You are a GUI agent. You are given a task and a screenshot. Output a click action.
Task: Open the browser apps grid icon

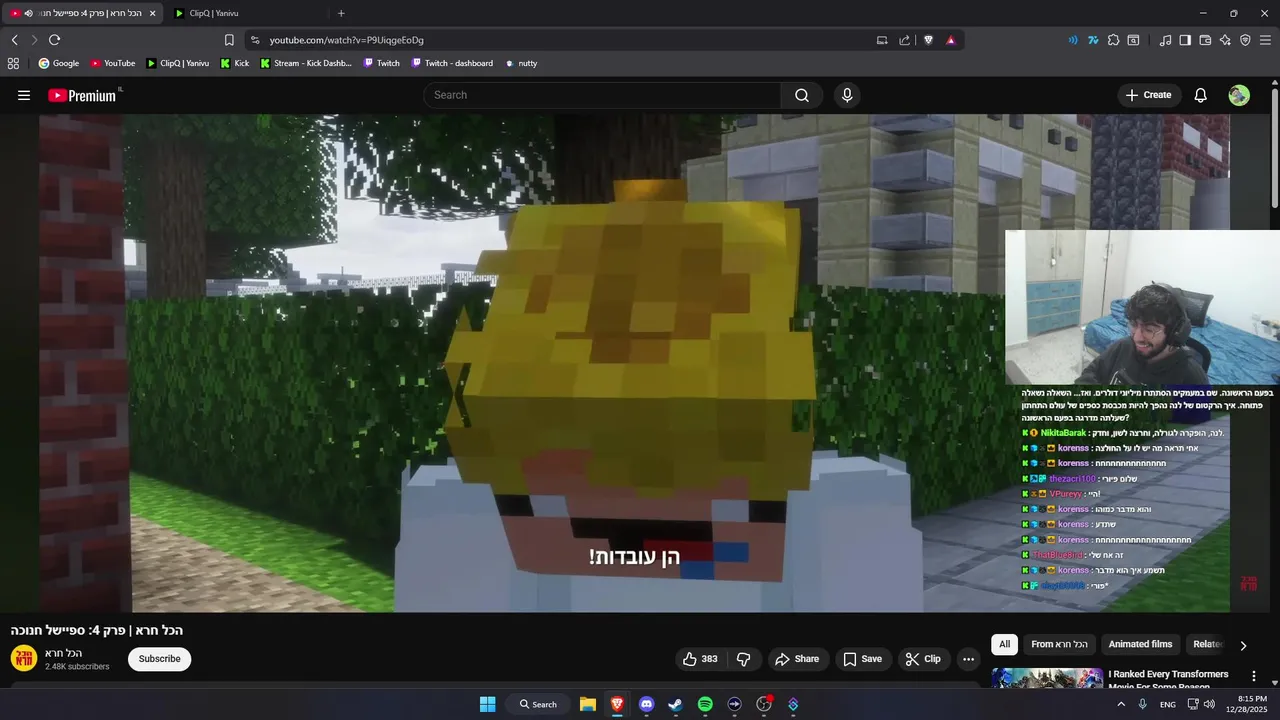pos(13,63)
